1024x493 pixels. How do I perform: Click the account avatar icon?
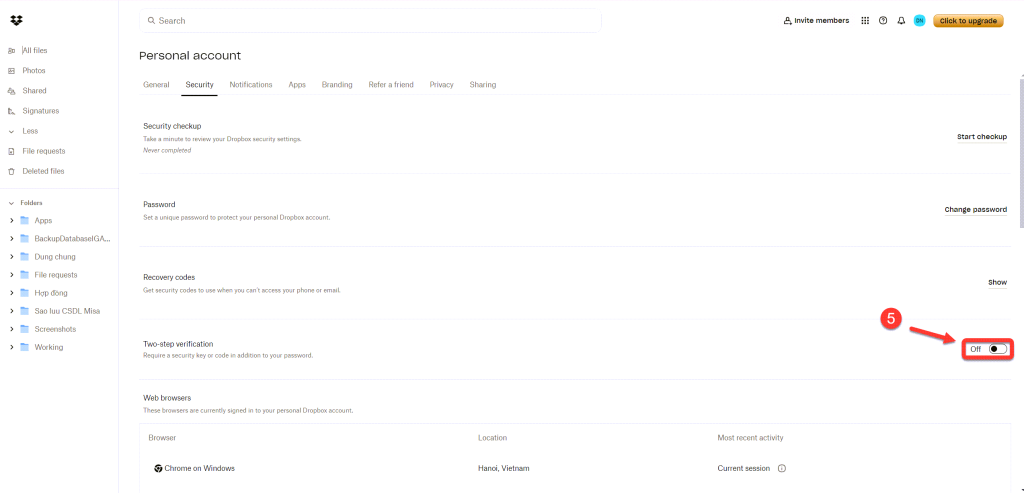coord(919,20)
